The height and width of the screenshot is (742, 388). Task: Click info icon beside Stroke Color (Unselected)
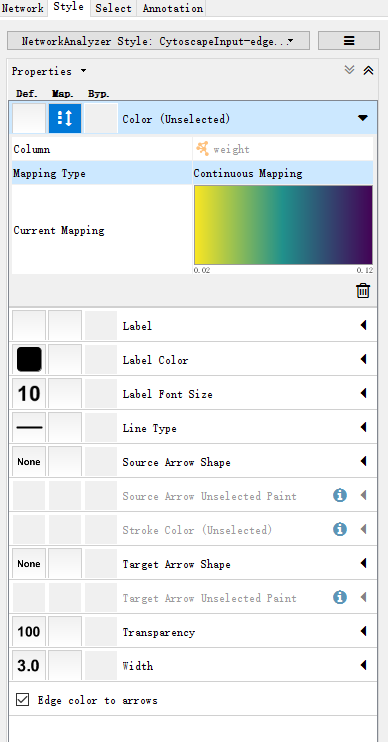340,529
